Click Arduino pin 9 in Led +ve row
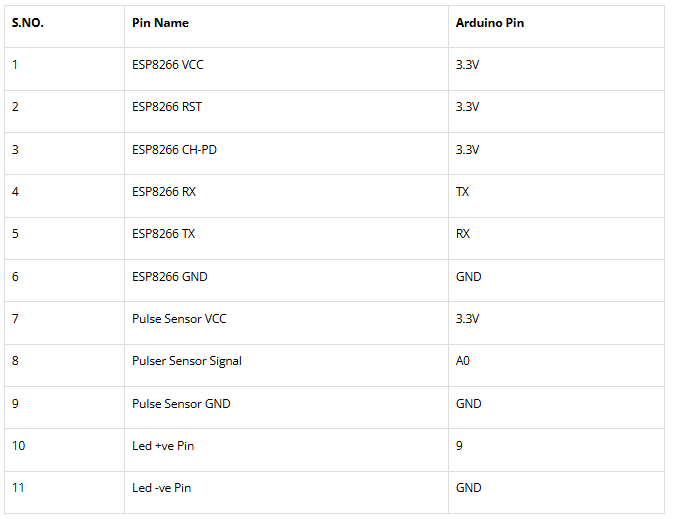The image size is (674, 519). coord(460,446)
